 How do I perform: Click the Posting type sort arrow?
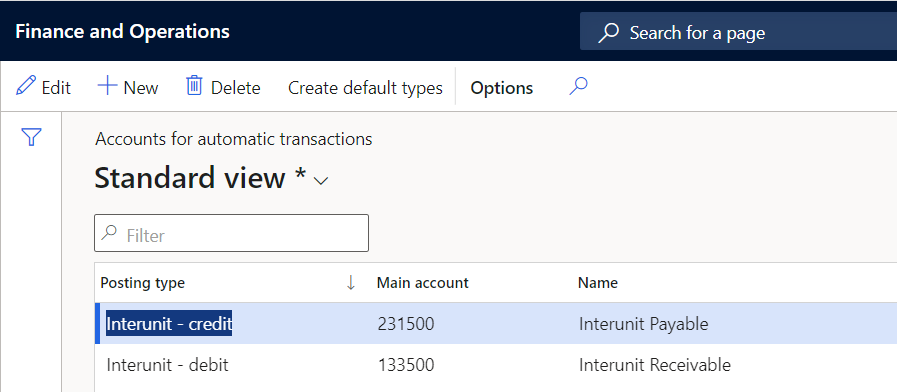(x=351, y=282)
